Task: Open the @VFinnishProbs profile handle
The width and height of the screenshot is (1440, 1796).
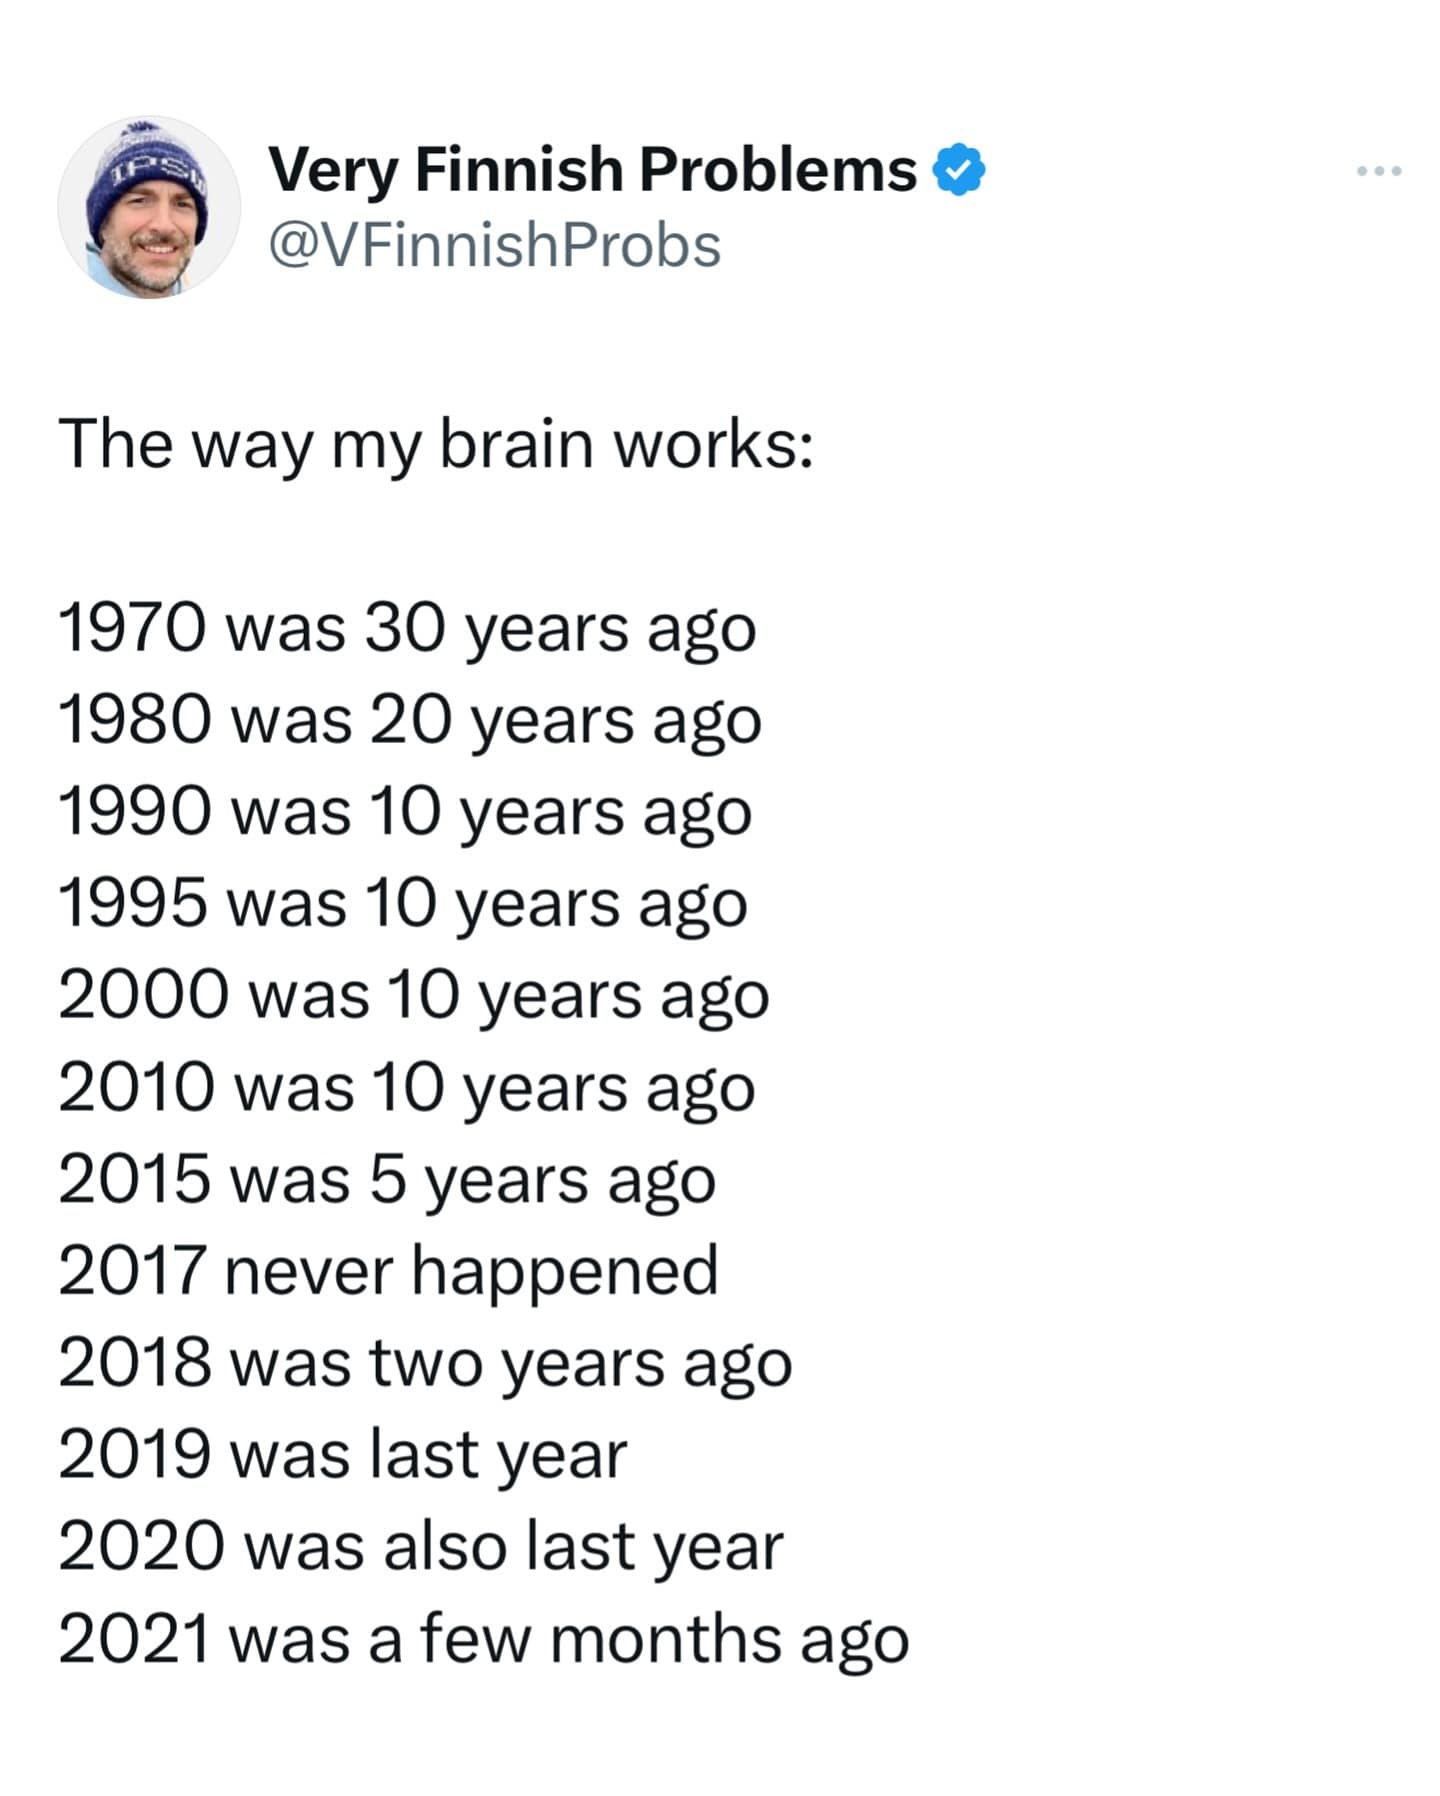Action: tap(494, 240)
